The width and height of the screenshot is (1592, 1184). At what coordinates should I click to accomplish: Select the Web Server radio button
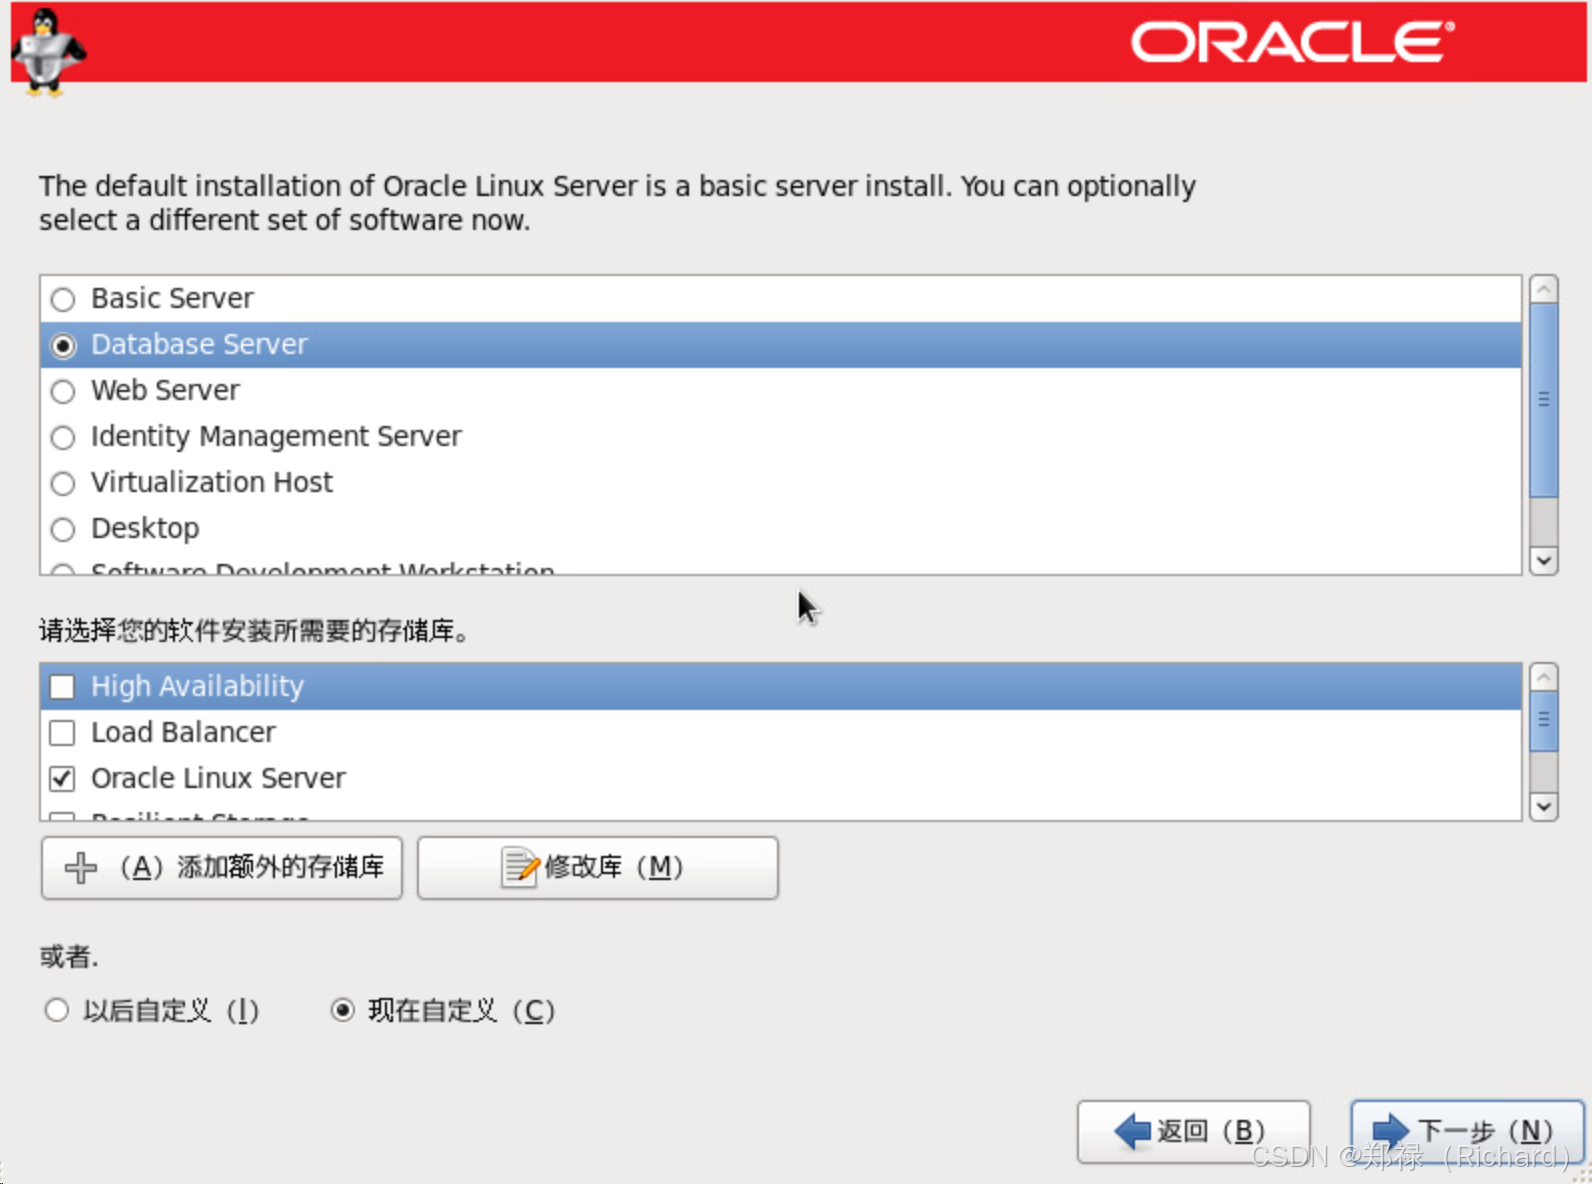pyautogui.click(x=63, y=391)
